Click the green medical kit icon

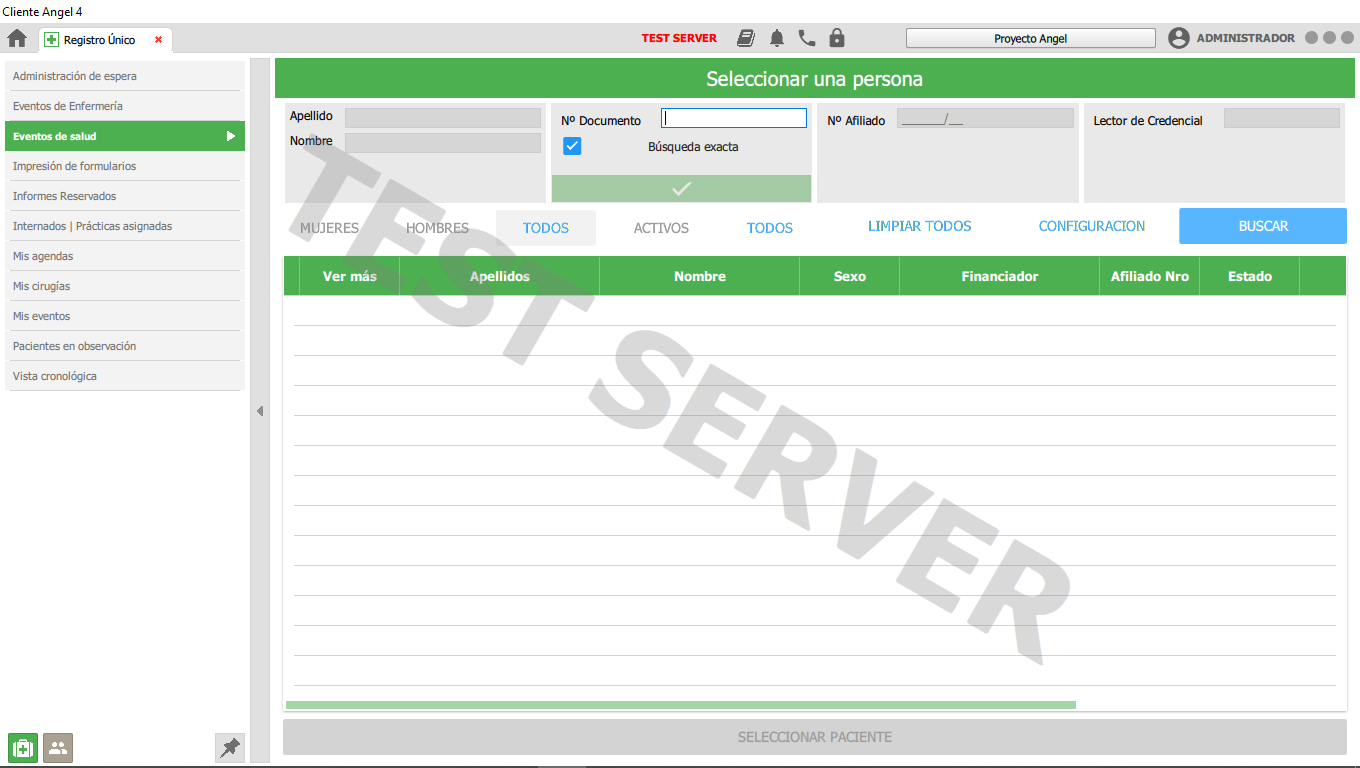click(x=23, y=747)
